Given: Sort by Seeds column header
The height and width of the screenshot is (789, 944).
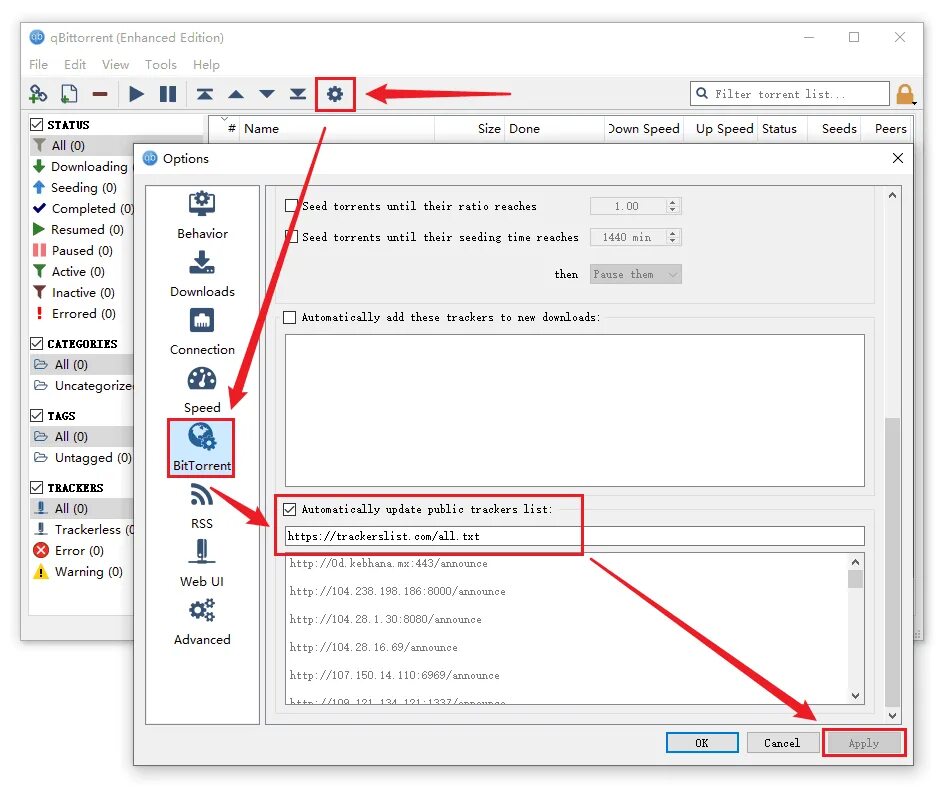Looking at the screenshot, I should click(833, 129).
